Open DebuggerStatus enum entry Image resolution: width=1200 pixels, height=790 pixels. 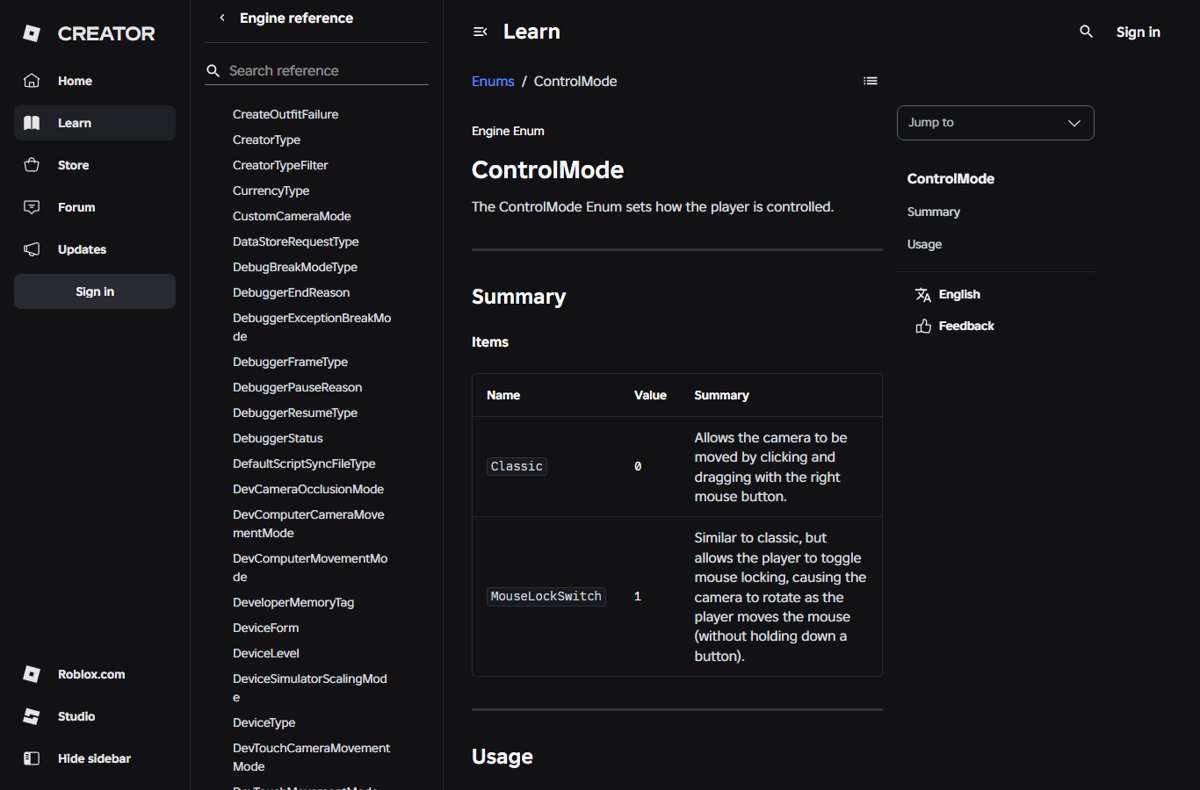coord(278,438)
